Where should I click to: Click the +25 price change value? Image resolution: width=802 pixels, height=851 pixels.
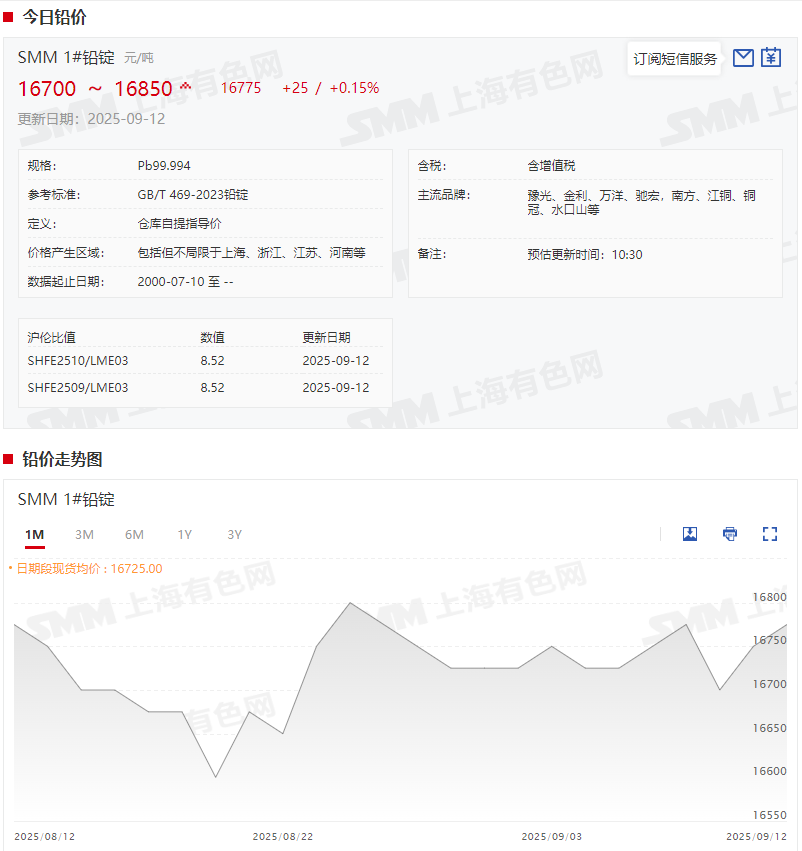[295, 88]
